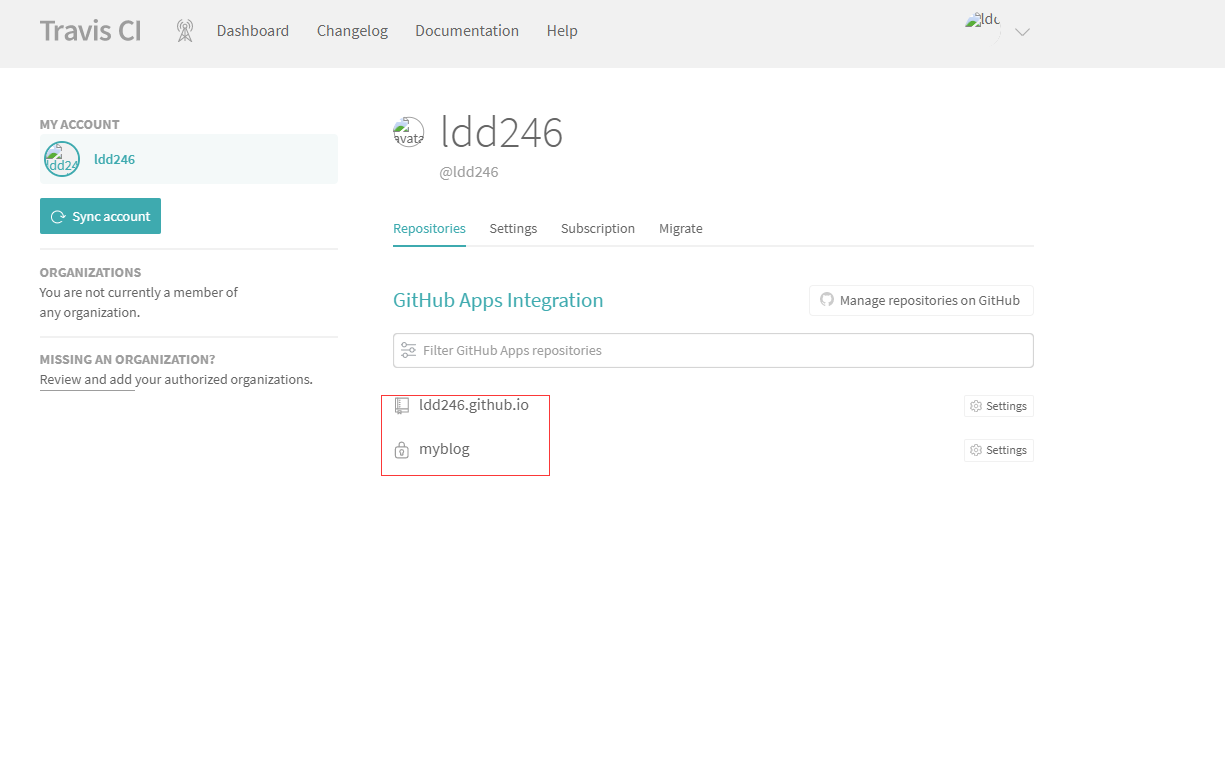This screenshot has width=1225, height=776.
Task: Open the Help menu
Action: 562,31
